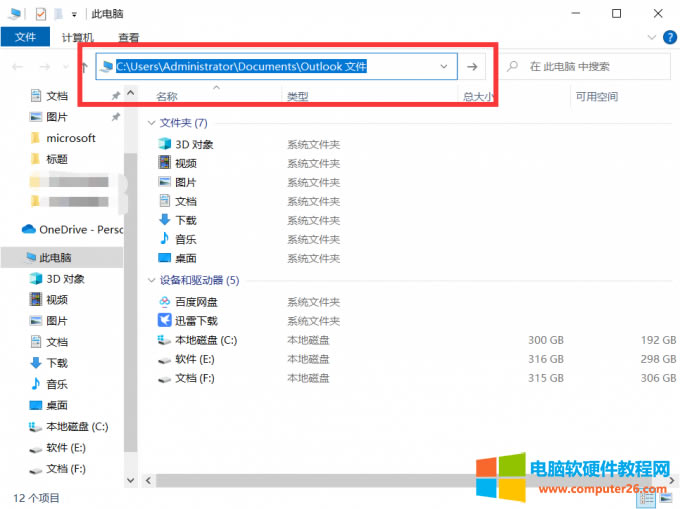The image size is (680, 509).
Task: Click the 此电脑 computer icon in navigation pane
Action: (31, 257)
